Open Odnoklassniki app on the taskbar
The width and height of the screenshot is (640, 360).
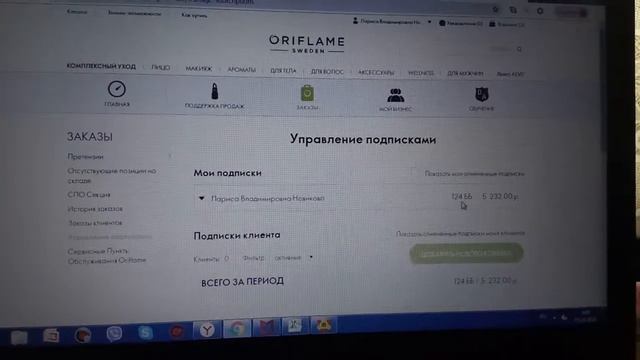[295, 326]
